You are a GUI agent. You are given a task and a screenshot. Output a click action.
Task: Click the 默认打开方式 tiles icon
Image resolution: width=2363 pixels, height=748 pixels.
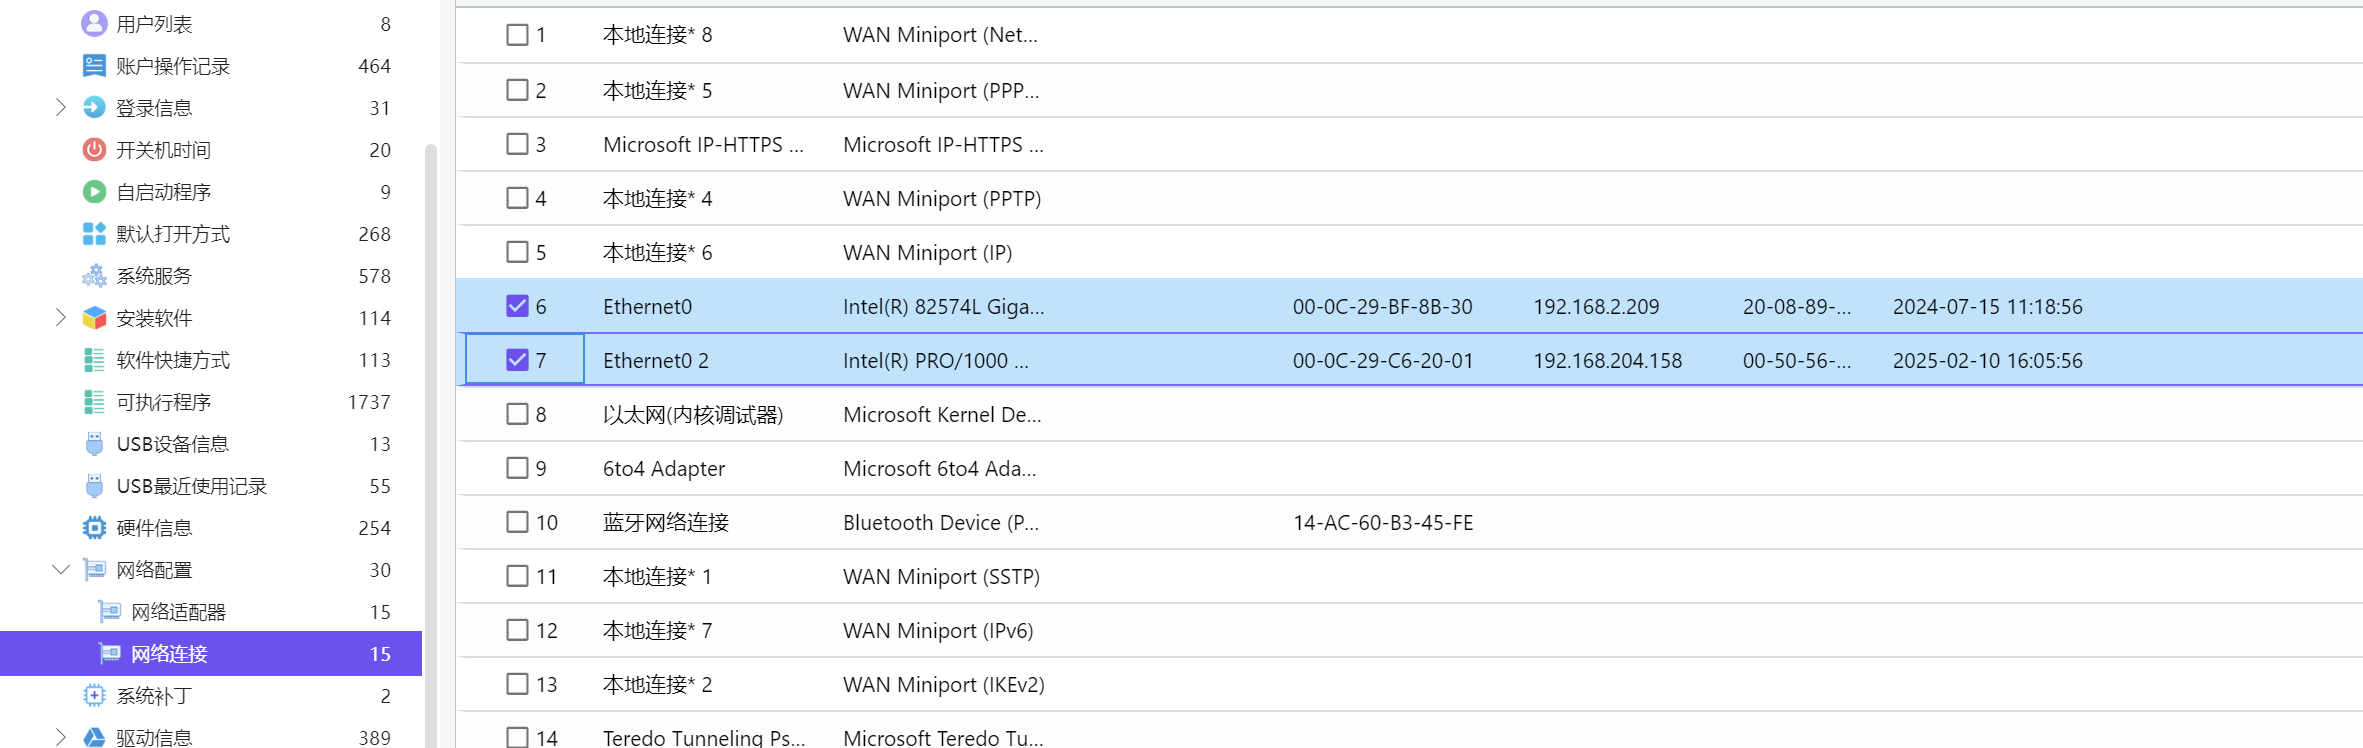pyautogui.click(x=94, y=233)
